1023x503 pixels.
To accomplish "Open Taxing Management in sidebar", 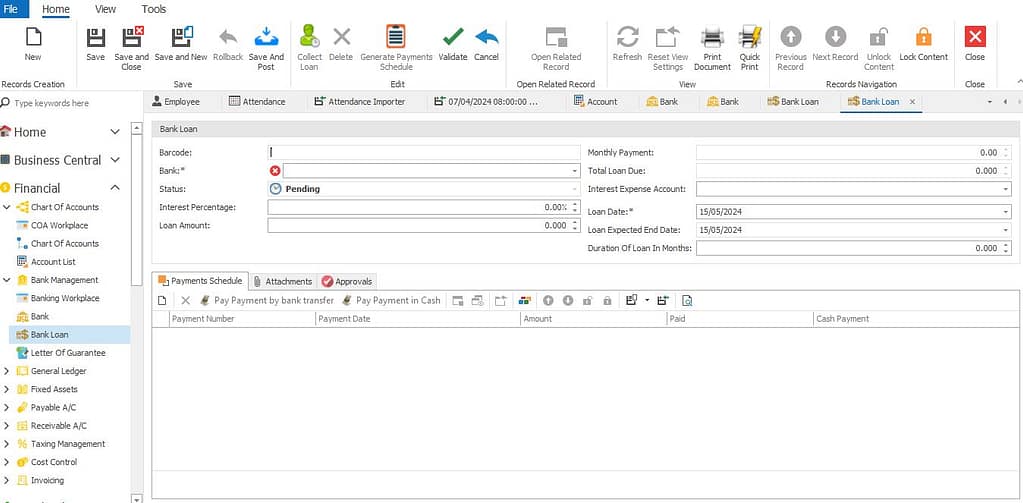I will click(68, 444).
